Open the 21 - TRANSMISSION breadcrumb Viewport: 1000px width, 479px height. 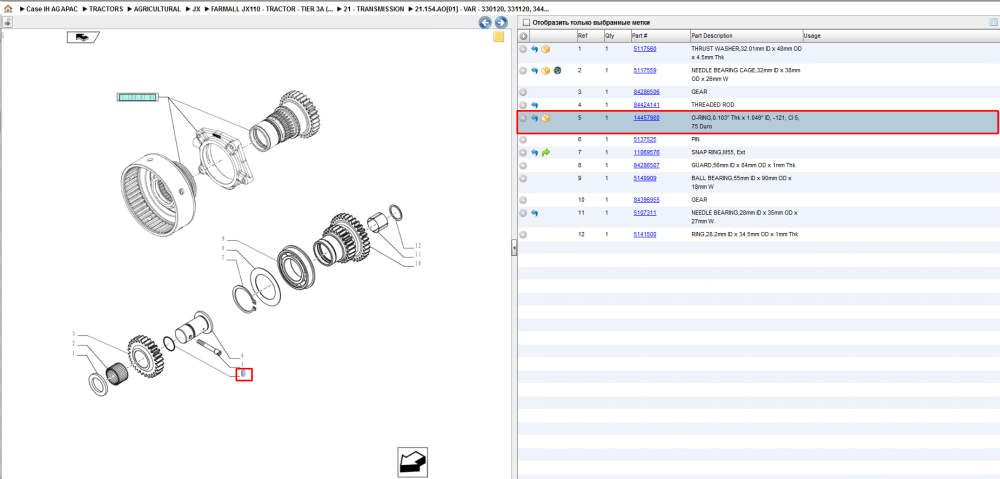click(374, 10)
